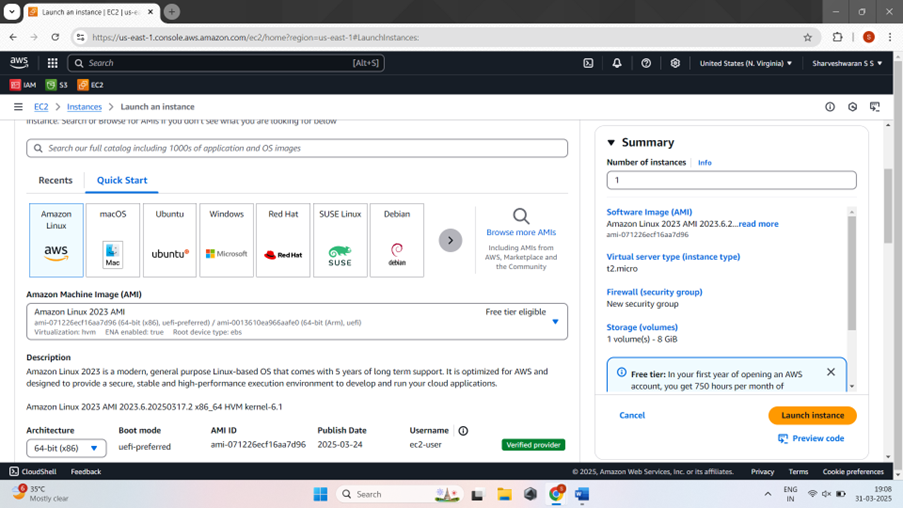Select the Launch an instance browser tab
Viewport: 903px width, 508px height.
tap(91, 12)
